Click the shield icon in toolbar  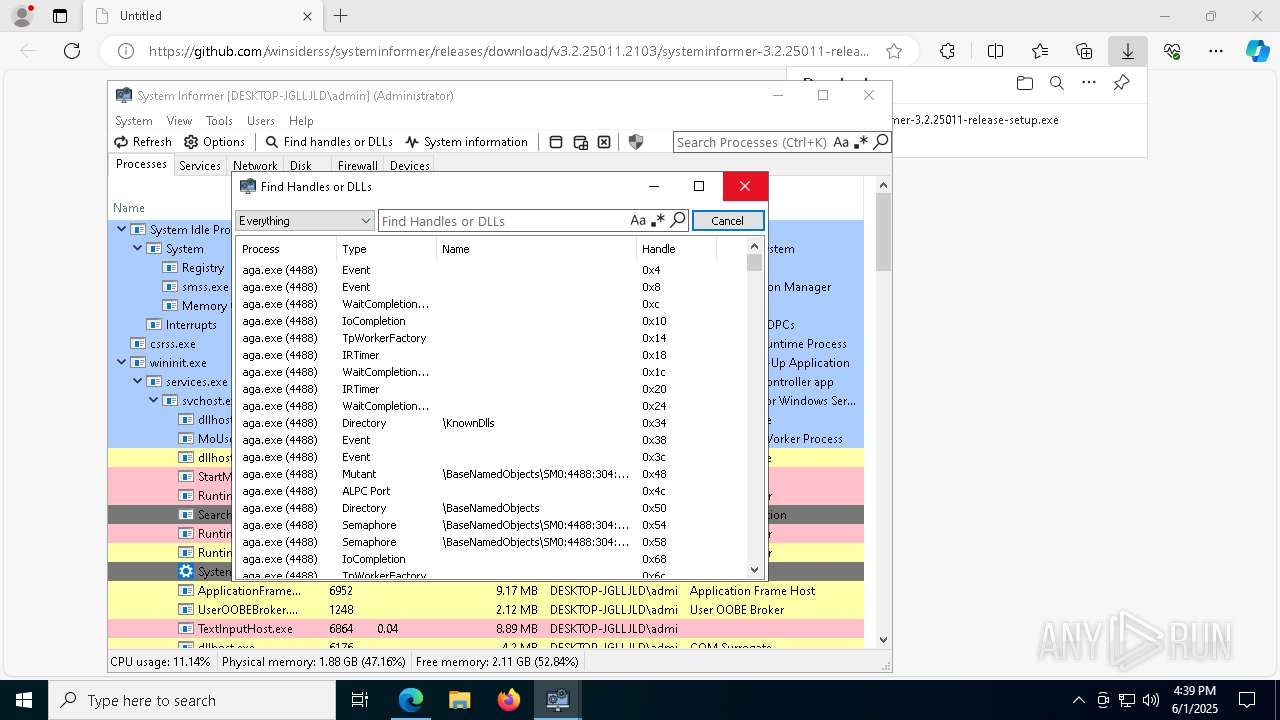pyautogui.click(x=636, y=142)
